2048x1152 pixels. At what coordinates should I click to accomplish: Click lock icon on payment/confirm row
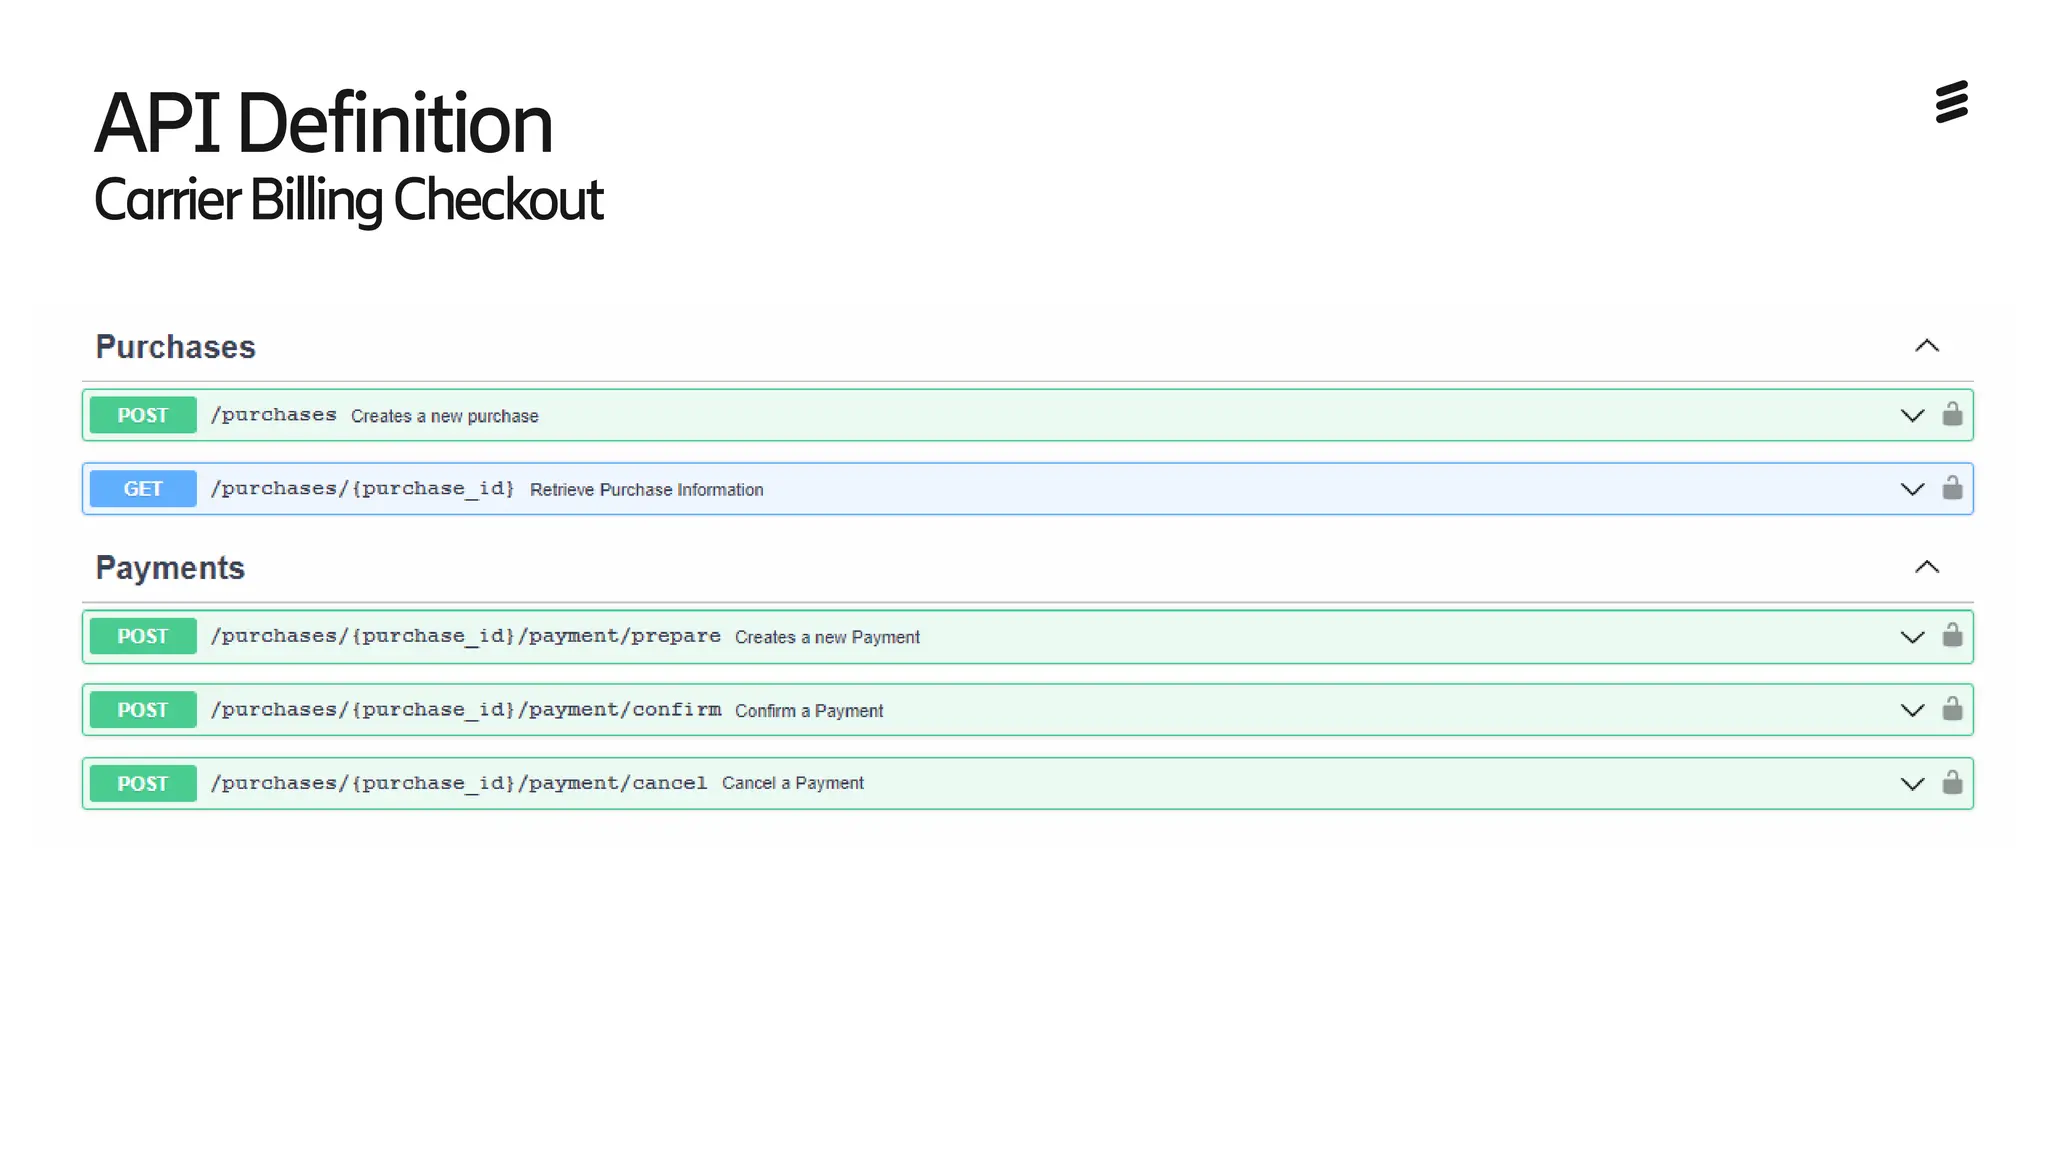click(x=1952, y=709)
